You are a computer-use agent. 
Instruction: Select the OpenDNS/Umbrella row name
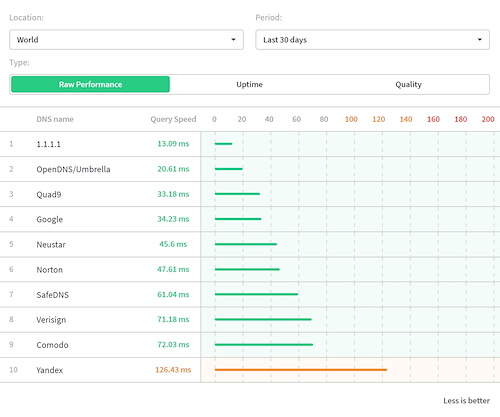click(x=73, y=169)
